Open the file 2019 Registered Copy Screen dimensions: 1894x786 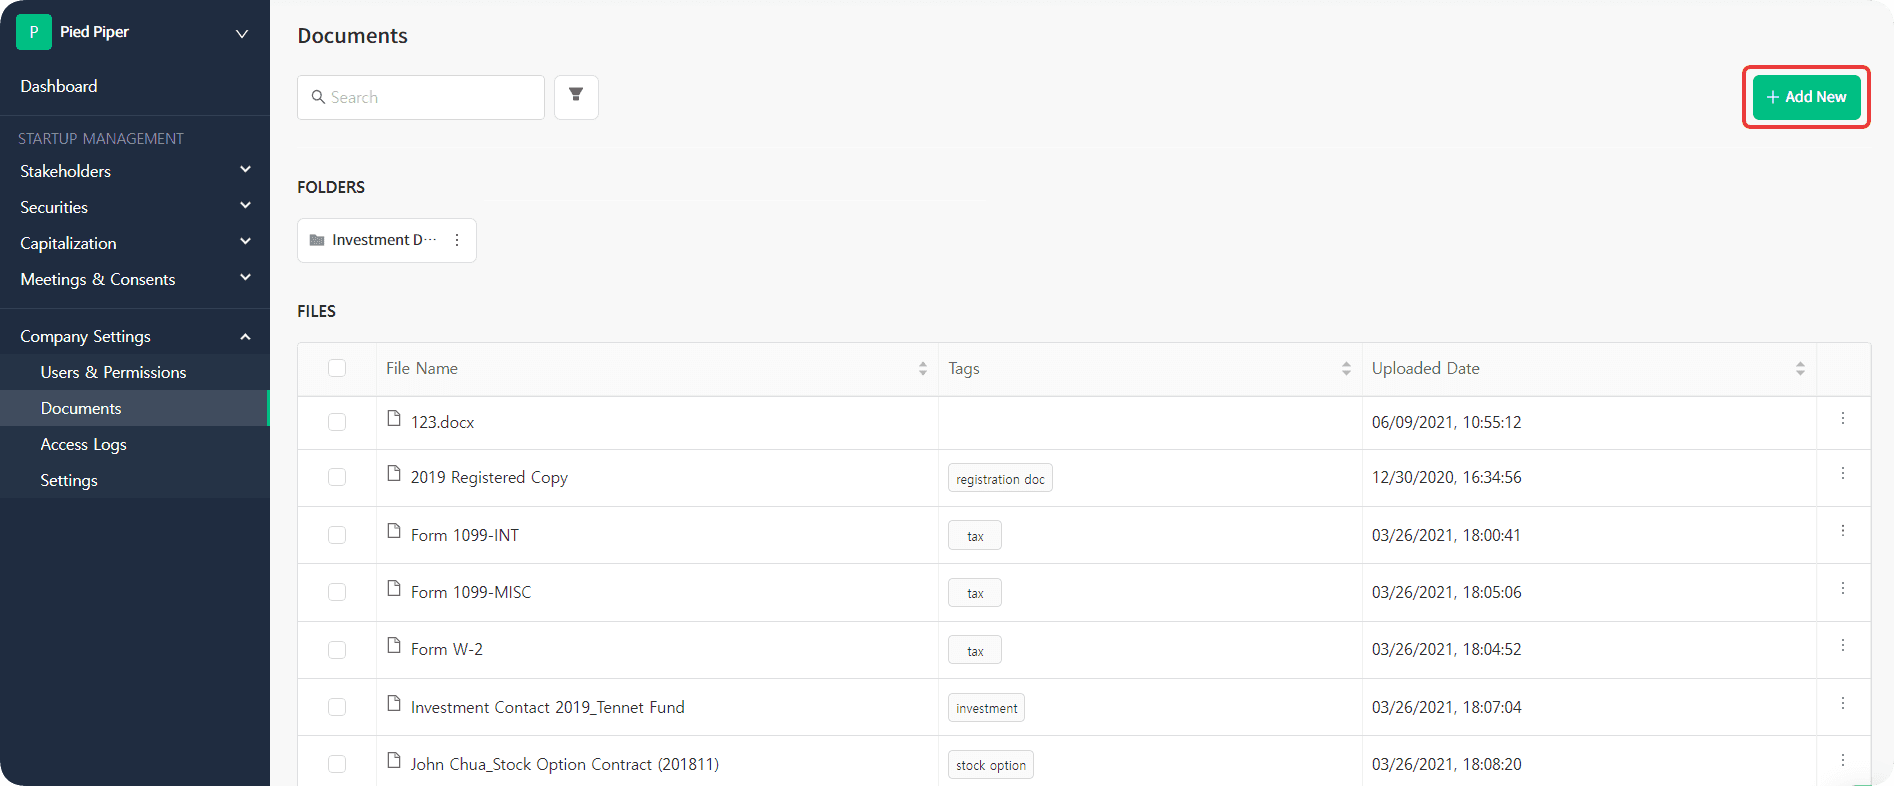(489, 477)
